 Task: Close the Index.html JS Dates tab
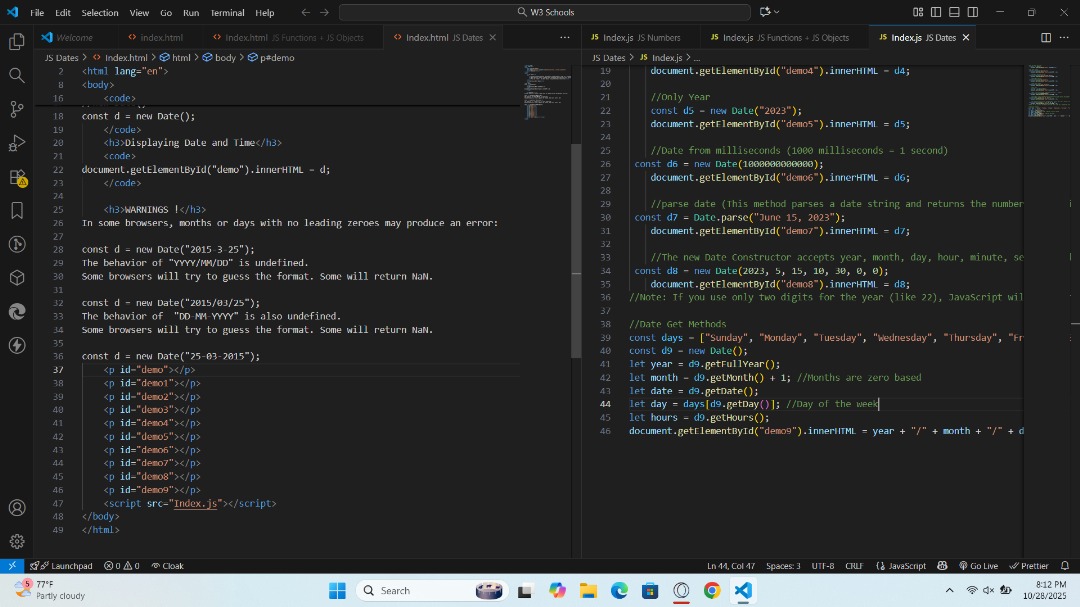(x=492, y=37)
